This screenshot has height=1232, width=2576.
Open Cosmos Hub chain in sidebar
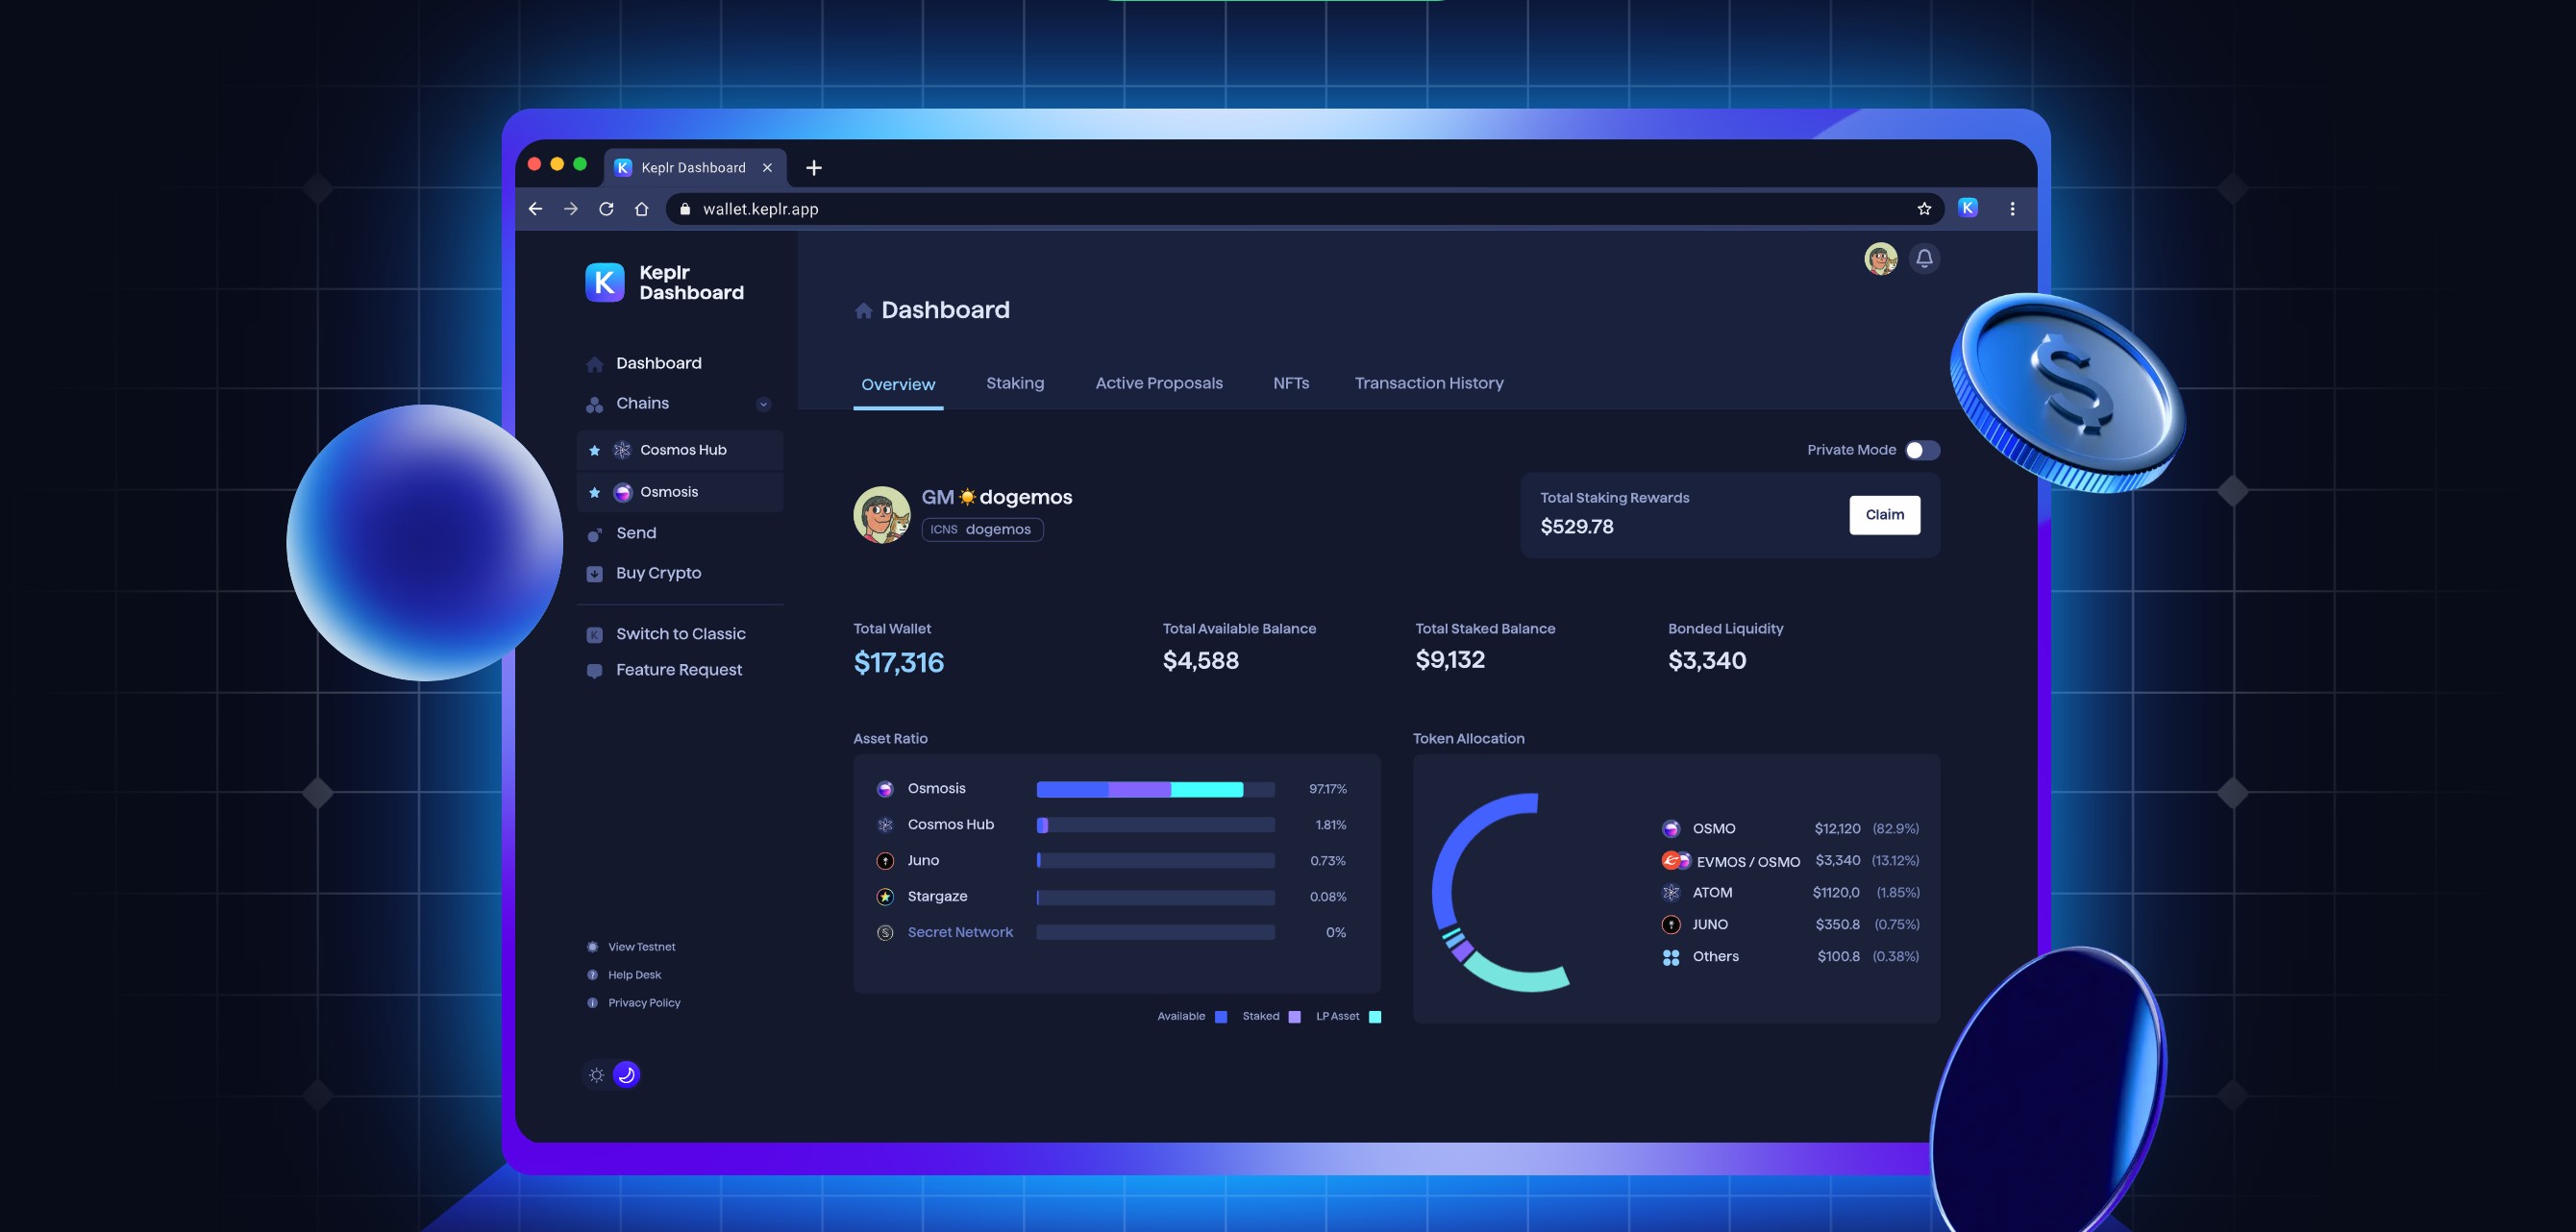click(x=680, y=451)
